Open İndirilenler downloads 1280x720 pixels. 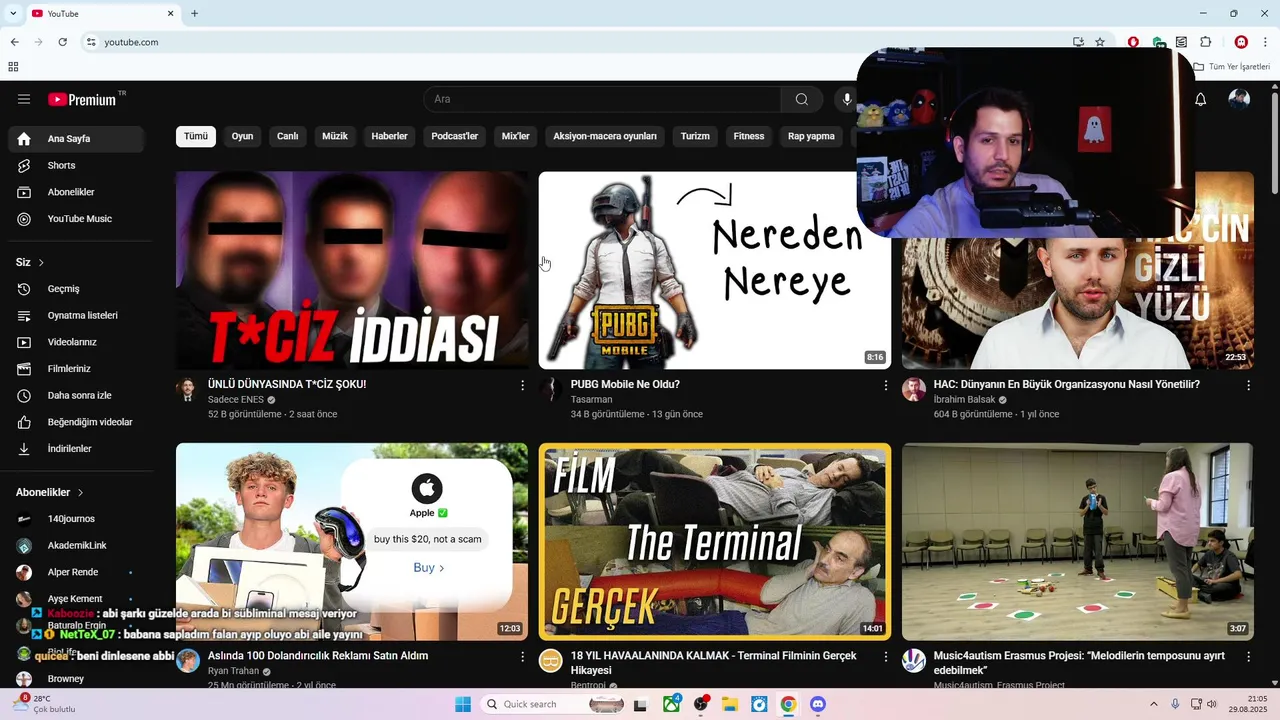[x=76, y=449]
